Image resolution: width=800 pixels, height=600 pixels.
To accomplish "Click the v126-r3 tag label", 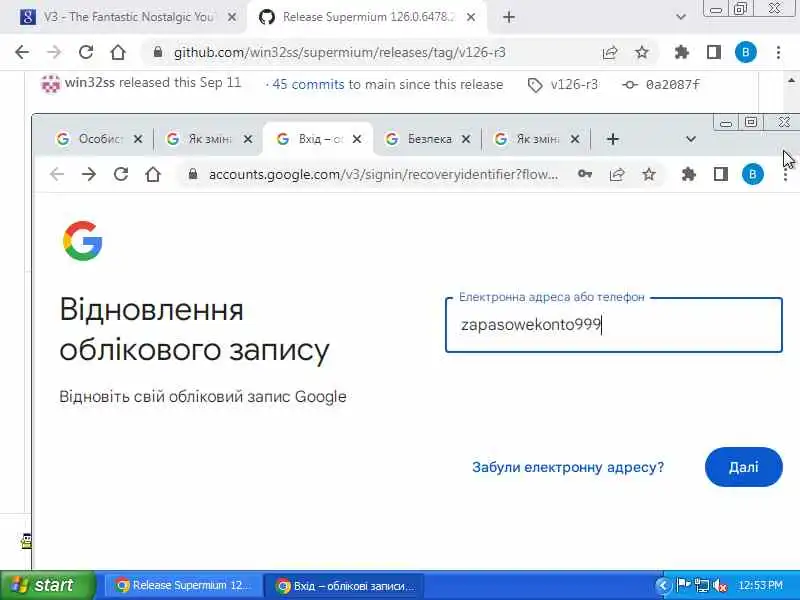I will coord(574,84).
